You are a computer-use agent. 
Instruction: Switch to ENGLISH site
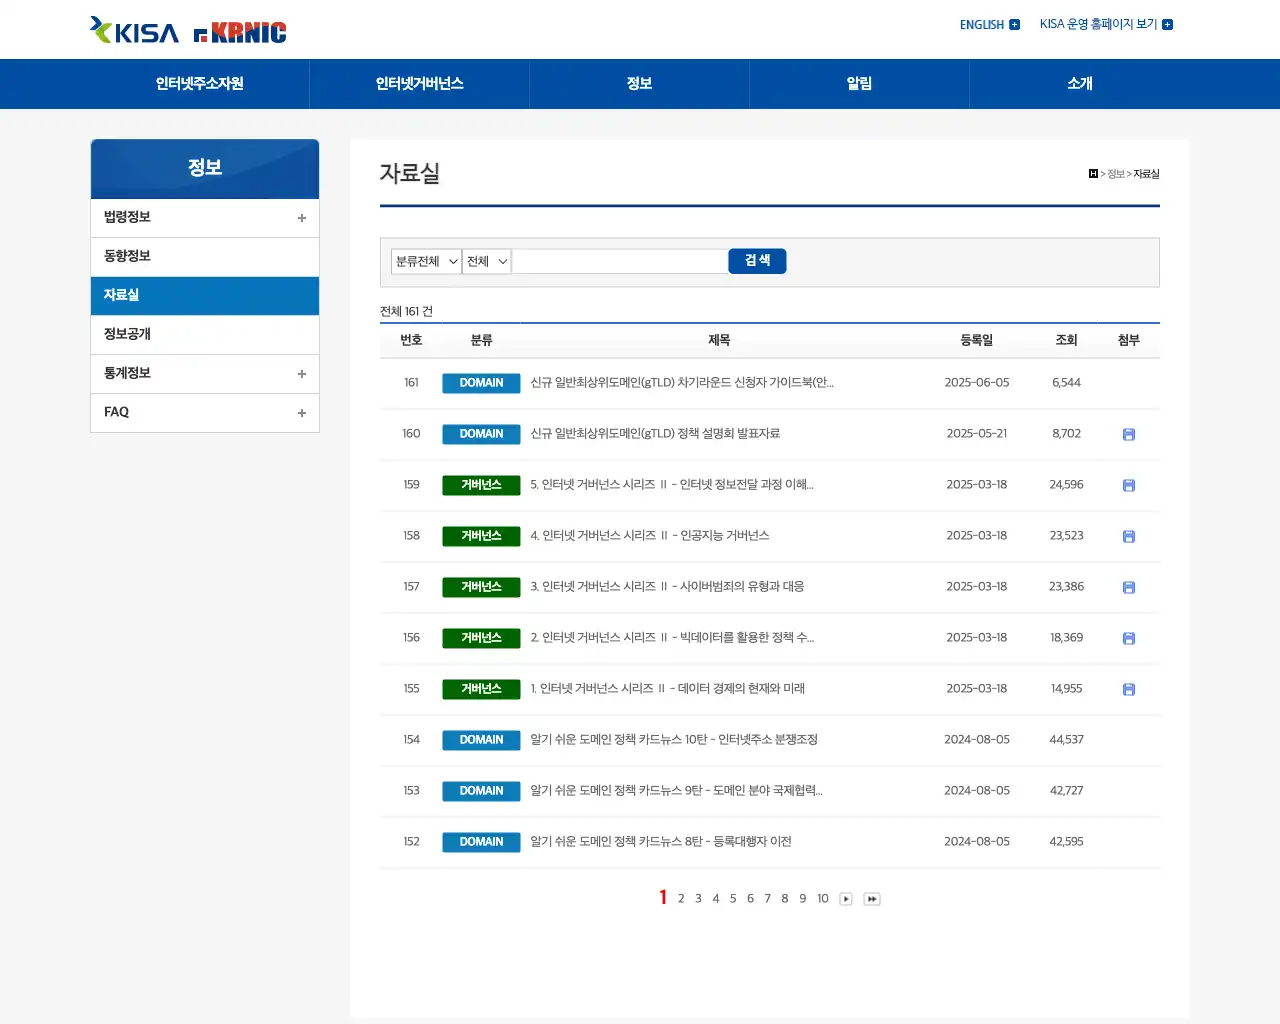[x=982, y=25]
